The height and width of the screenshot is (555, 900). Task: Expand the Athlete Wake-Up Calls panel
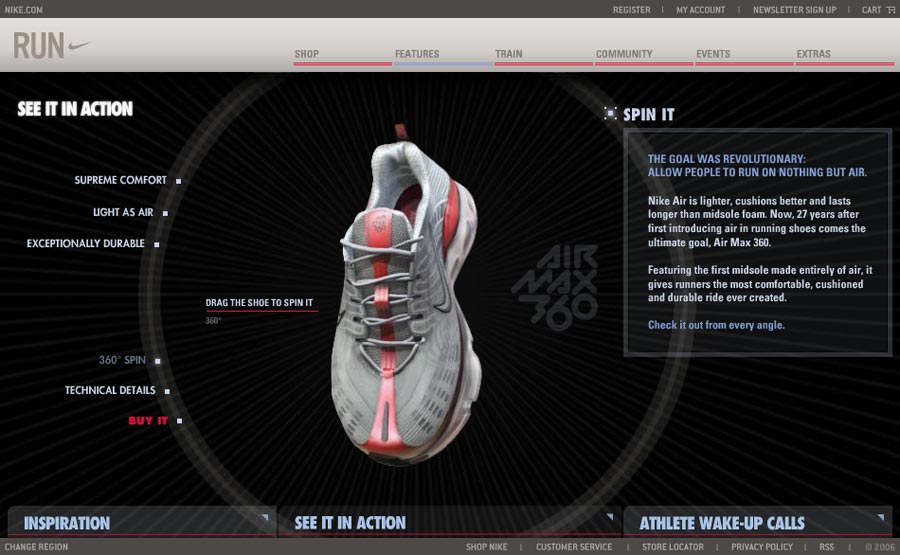(x=881, y=518)
